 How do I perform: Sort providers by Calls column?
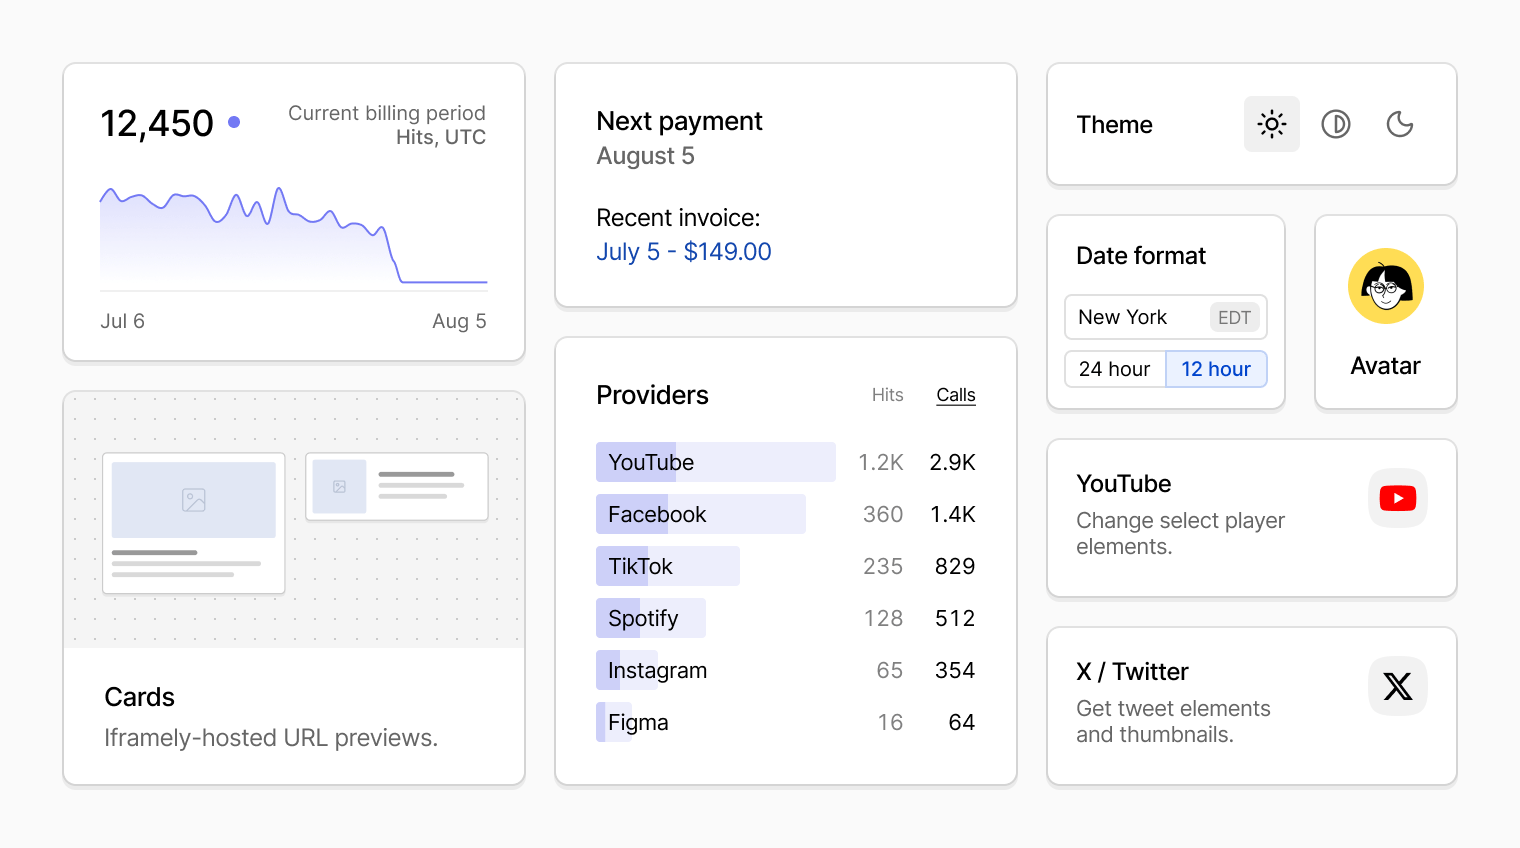pos(956,395)
